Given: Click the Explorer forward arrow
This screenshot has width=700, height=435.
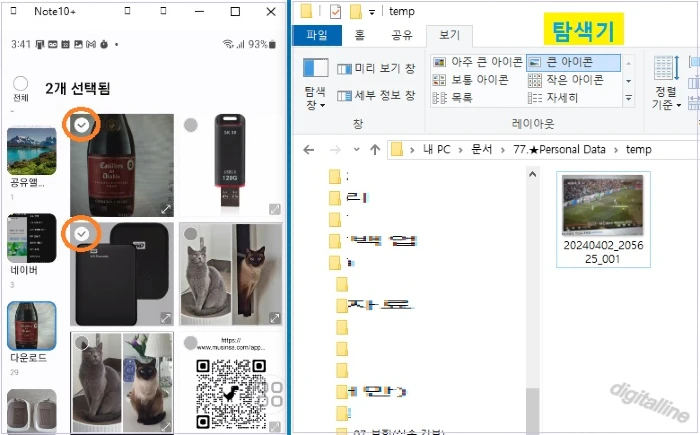Looking at the screenshot, I should pyautogui.click(x=335, y=150).
